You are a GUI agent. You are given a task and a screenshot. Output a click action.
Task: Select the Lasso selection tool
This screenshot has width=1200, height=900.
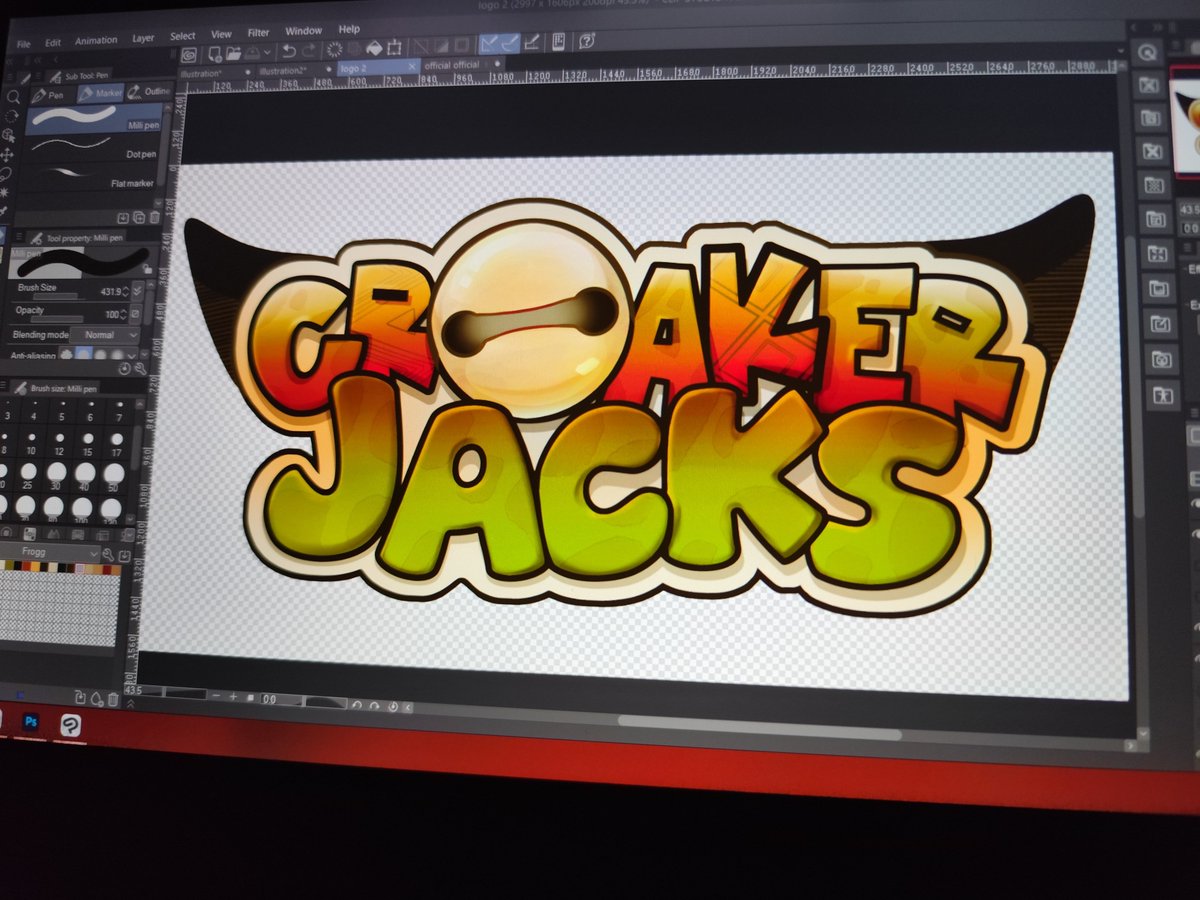(6, 174)
